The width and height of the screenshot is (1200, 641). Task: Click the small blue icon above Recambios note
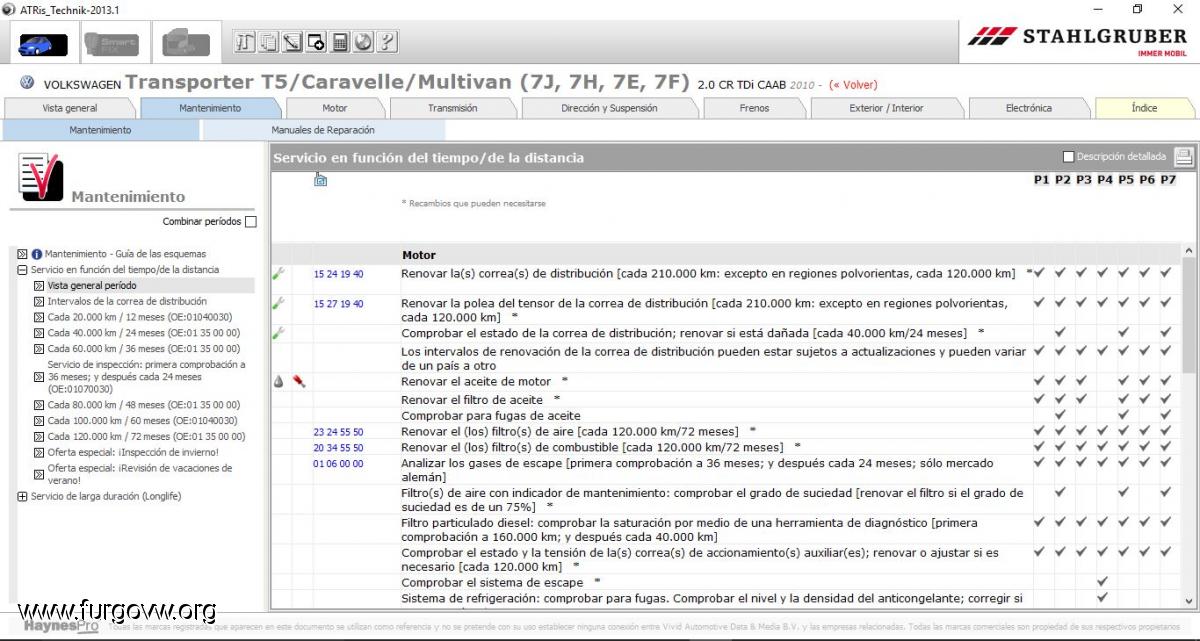coord(321,180)
